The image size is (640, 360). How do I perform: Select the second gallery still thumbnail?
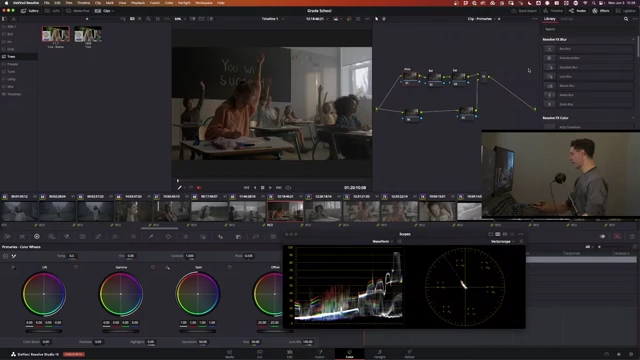pos(88,34)
